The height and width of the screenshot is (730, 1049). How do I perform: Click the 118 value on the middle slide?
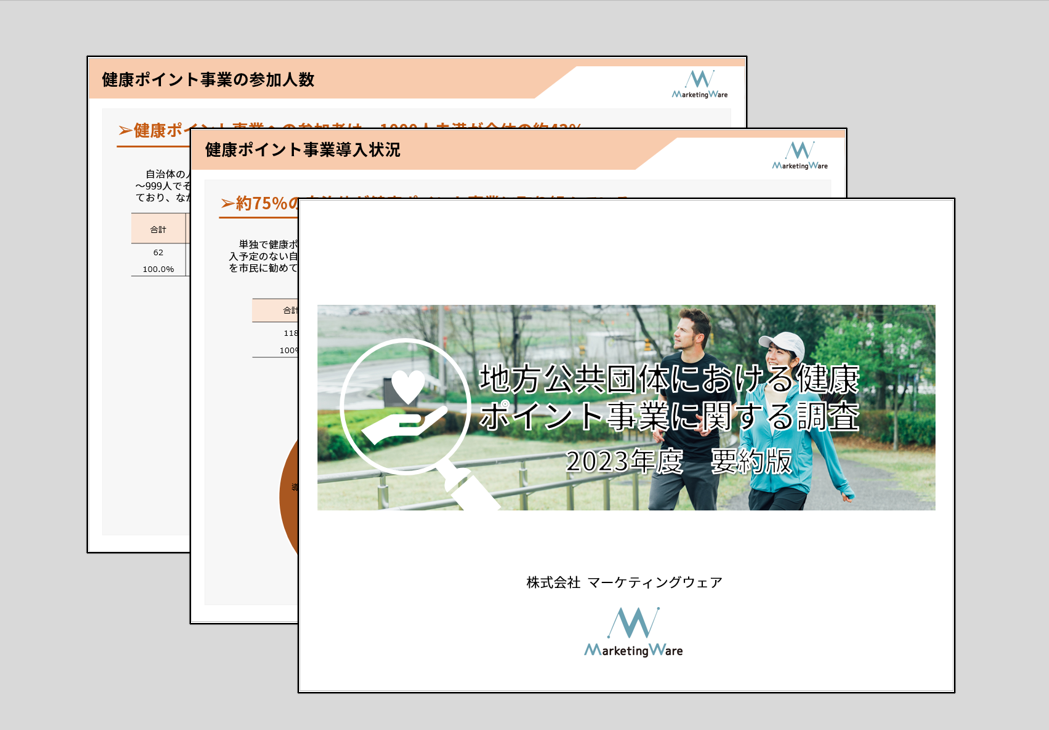click(290, 333)
